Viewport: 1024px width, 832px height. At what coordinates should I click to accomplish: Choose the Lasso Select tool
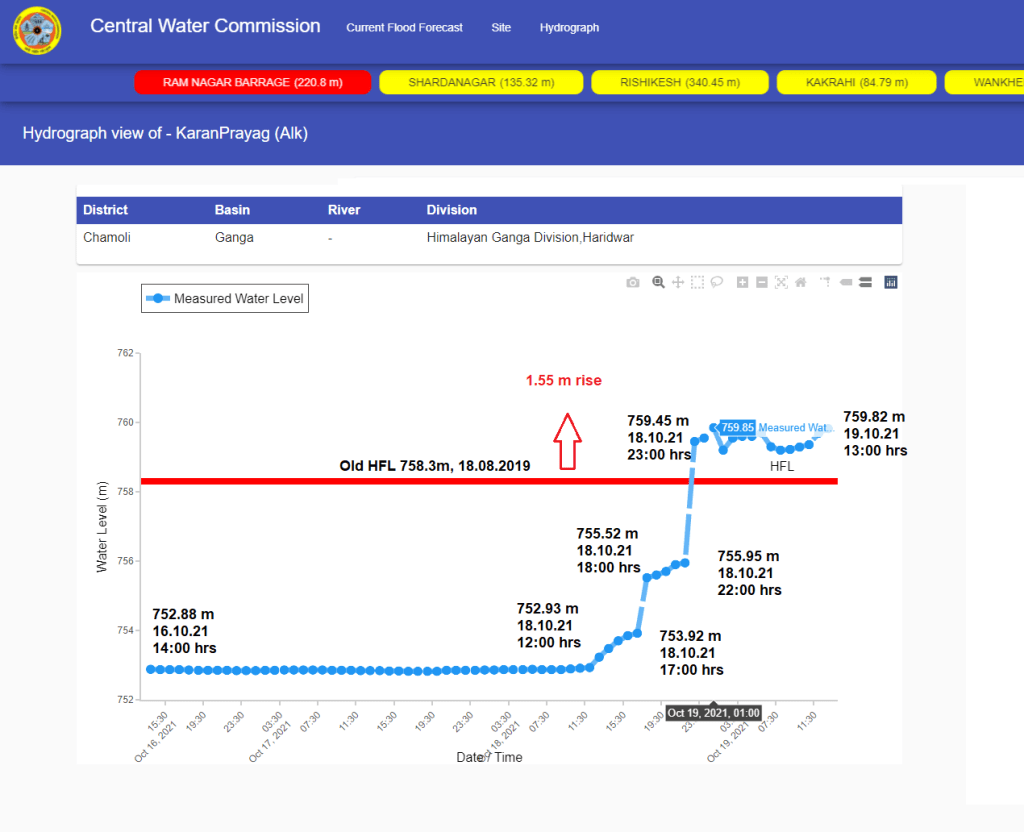[x=717, y=283]
